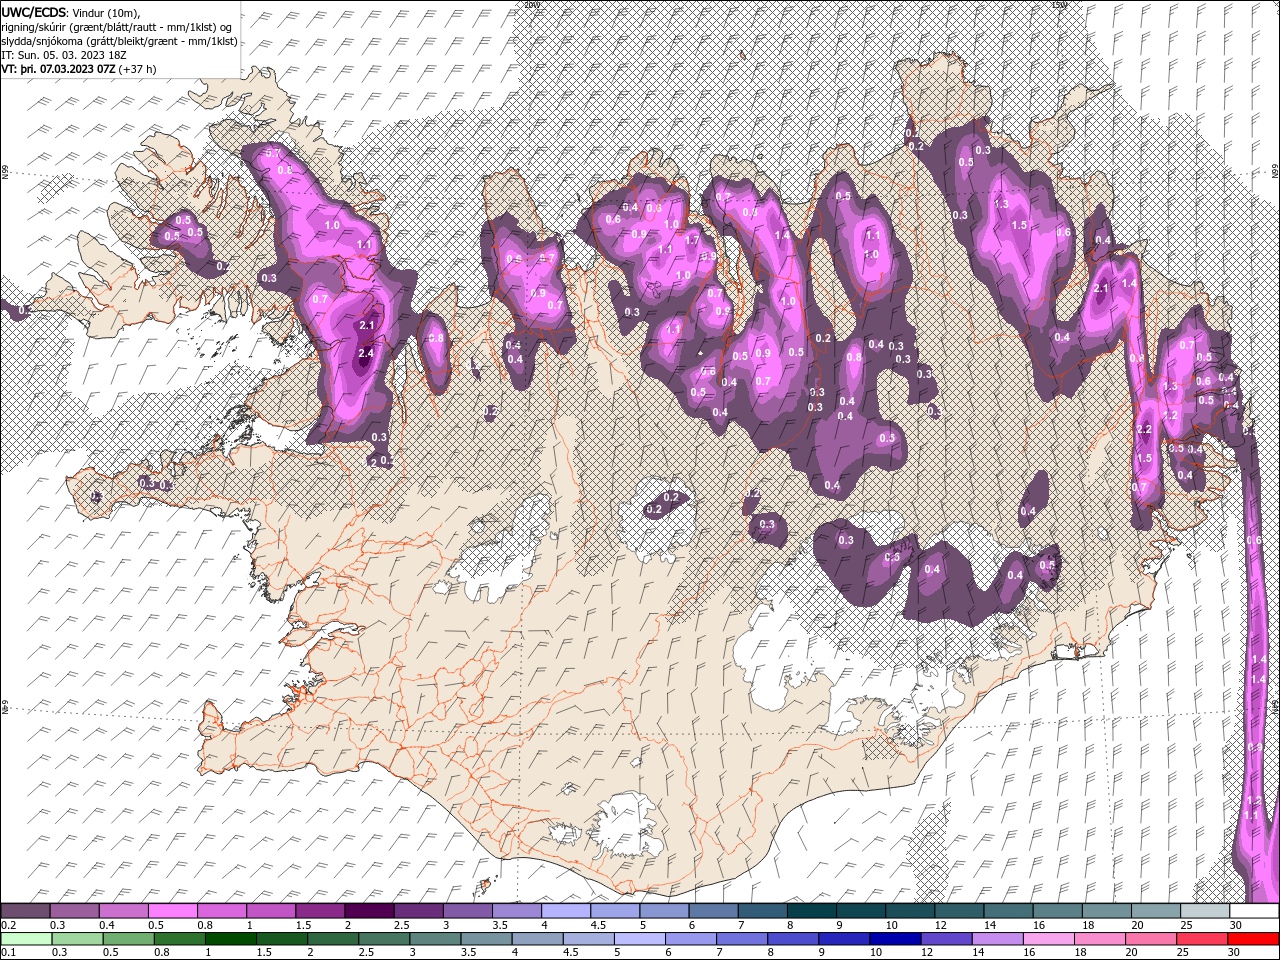Screen dimensions: 1280x960
Task: Click the 12 label under the green rain scale
Action: click(926, 953)
